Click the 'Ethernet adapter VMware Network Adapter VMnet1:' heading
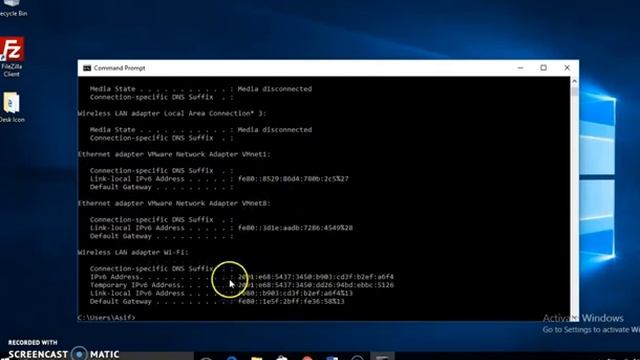 pyautogui.click(x=174, y=154)
